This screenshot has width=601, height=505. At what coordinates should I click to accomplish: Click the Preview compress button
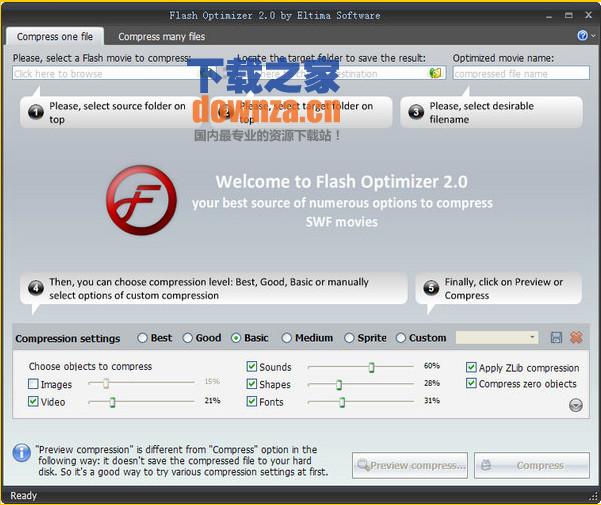click(410, 466)
